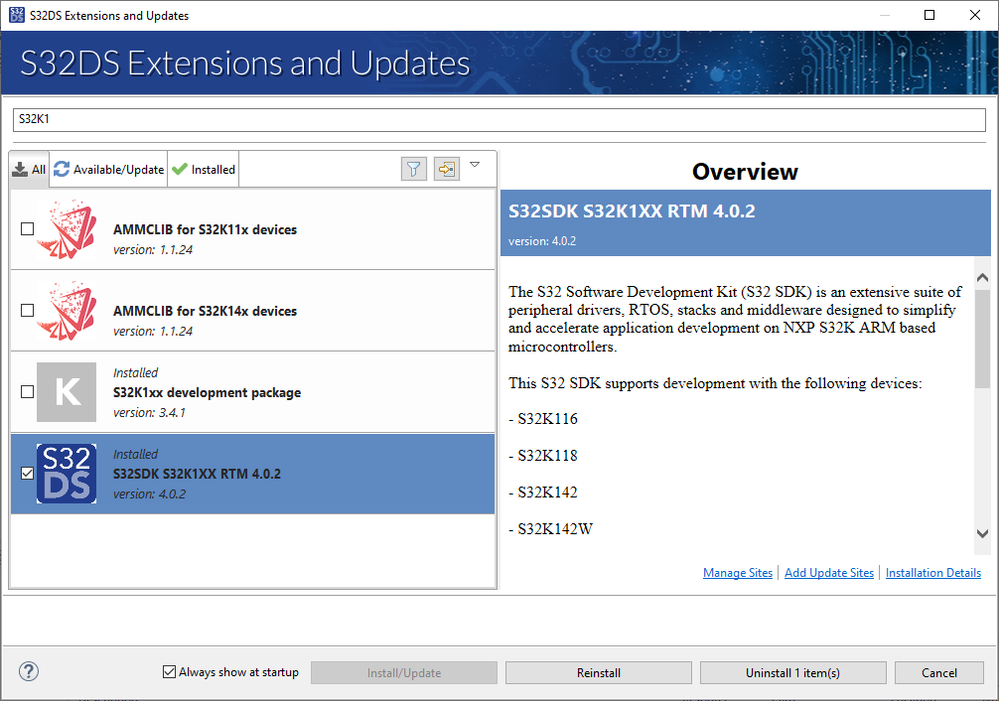Click S32K116 in the device list

point(547,419)
